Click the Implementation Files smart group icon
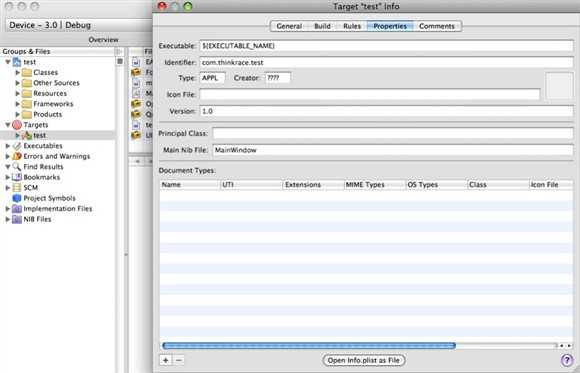Screen dimensions: 580x373 click(17, 209)
